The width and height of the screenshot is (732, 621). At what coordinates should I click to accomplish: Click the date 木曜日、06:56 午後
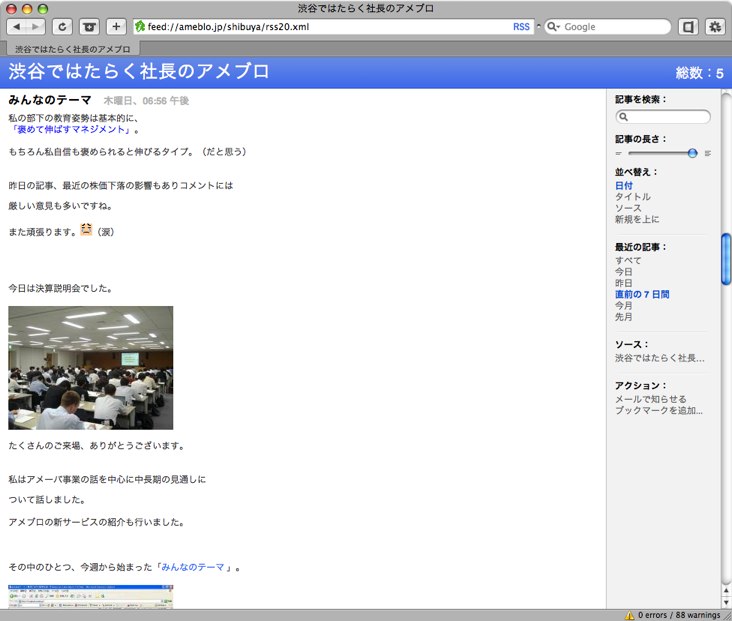point(146,101)
